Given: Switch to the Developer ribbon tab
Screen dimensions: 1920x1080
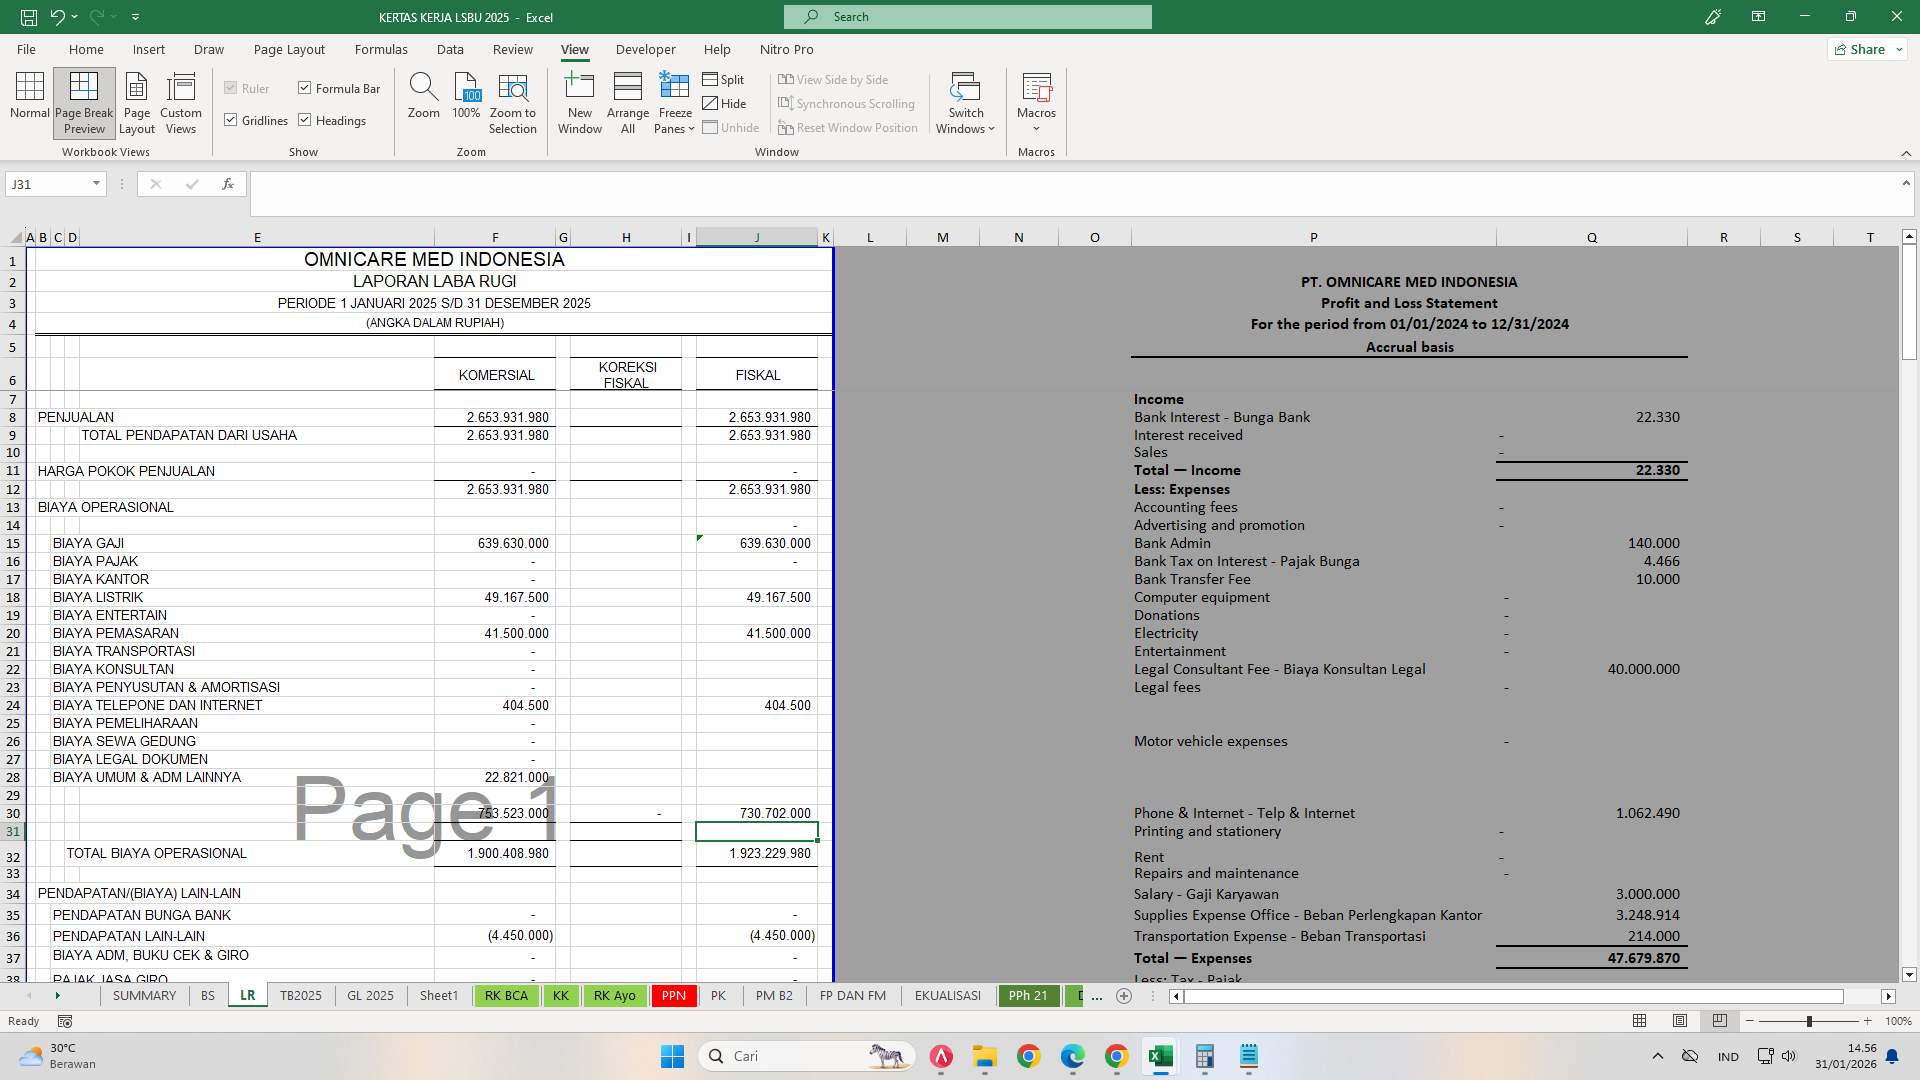Looking at the screenshot, I should point(646,49).
